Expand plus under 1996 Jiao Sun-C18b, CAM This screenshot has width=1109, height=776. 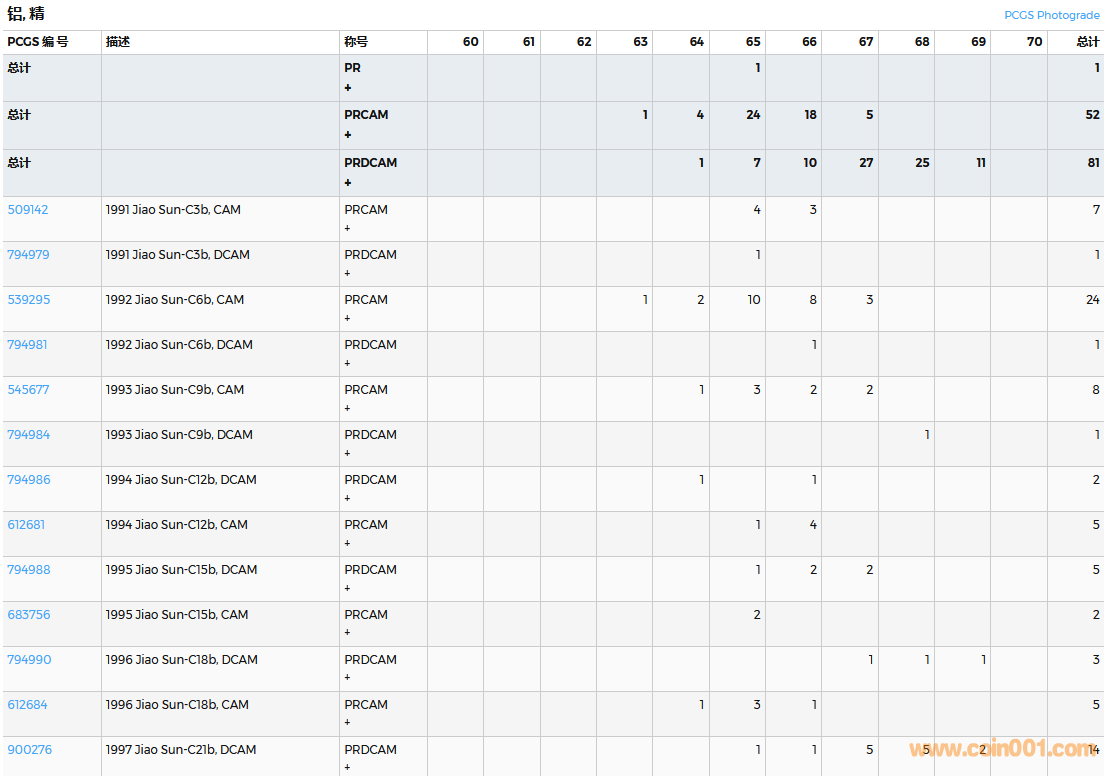pos(347,723)
